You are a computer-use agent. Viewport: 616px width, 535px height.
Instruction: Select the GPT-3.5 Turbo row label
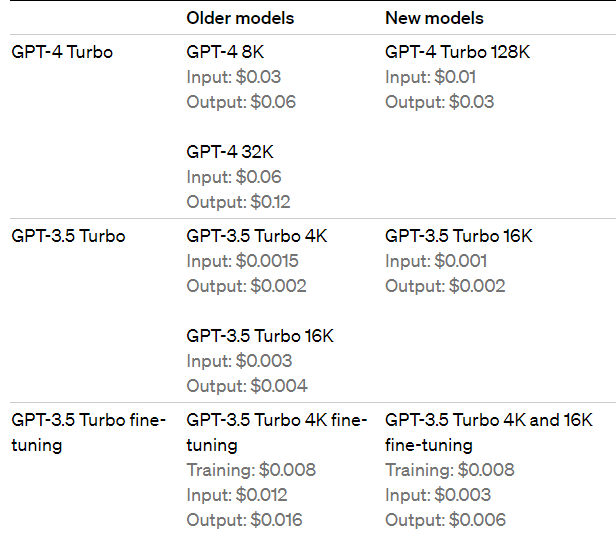(x=68, y=236)
